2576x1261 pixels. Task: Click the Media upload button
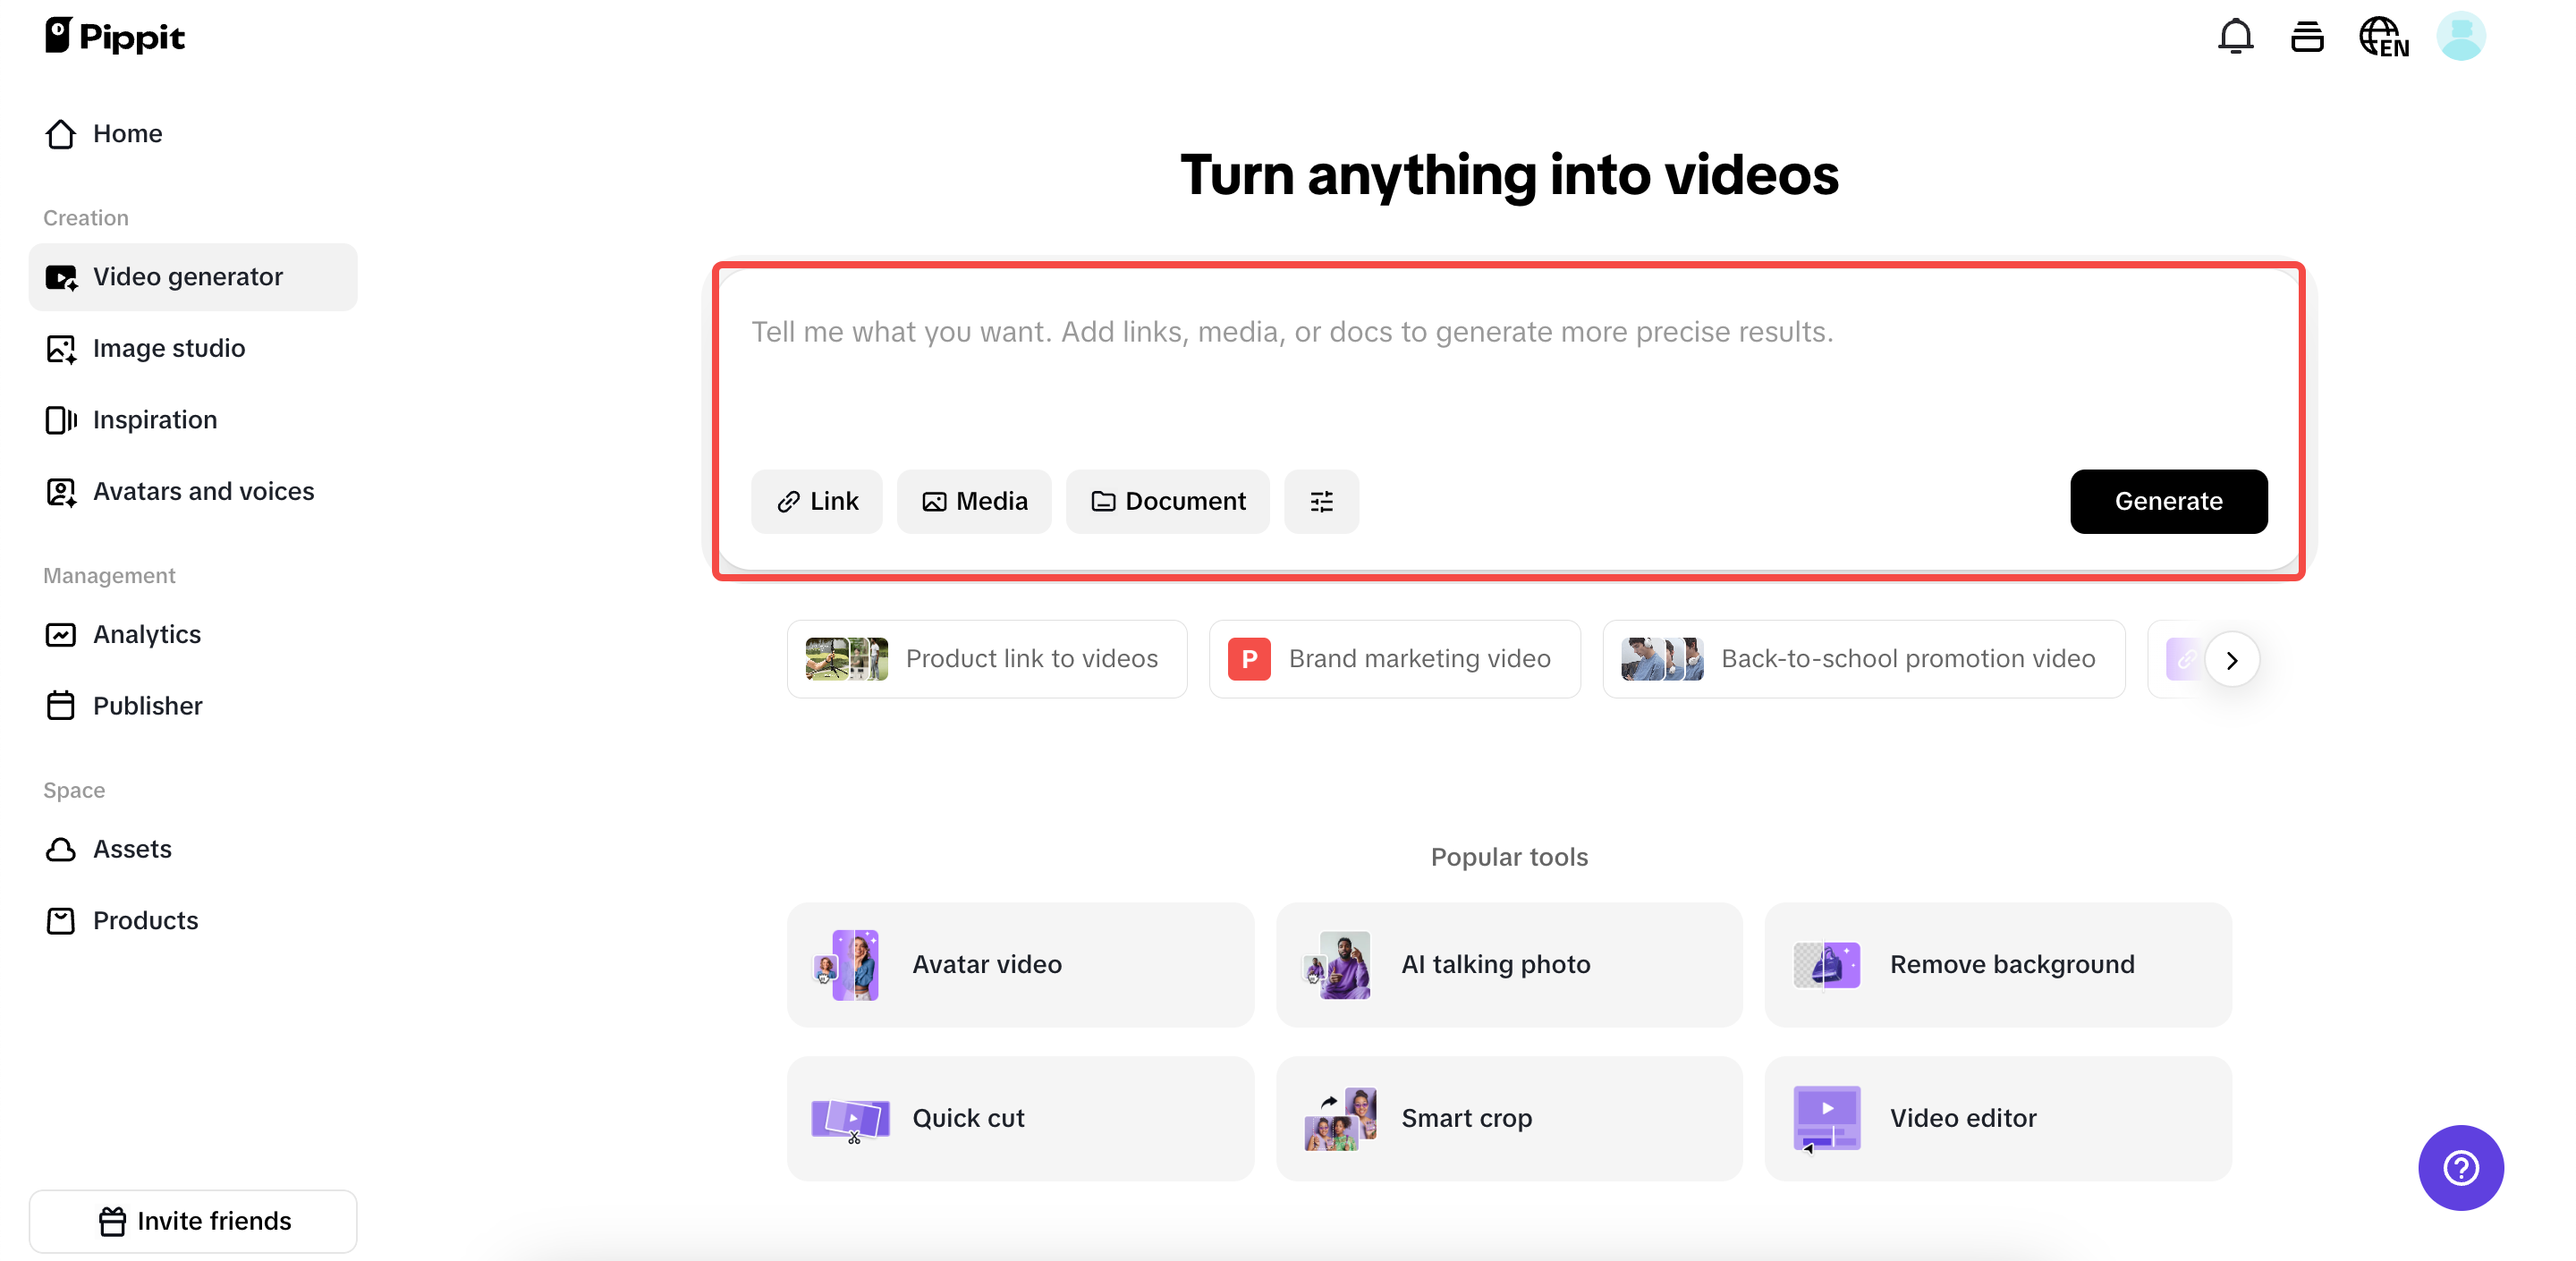973,501
